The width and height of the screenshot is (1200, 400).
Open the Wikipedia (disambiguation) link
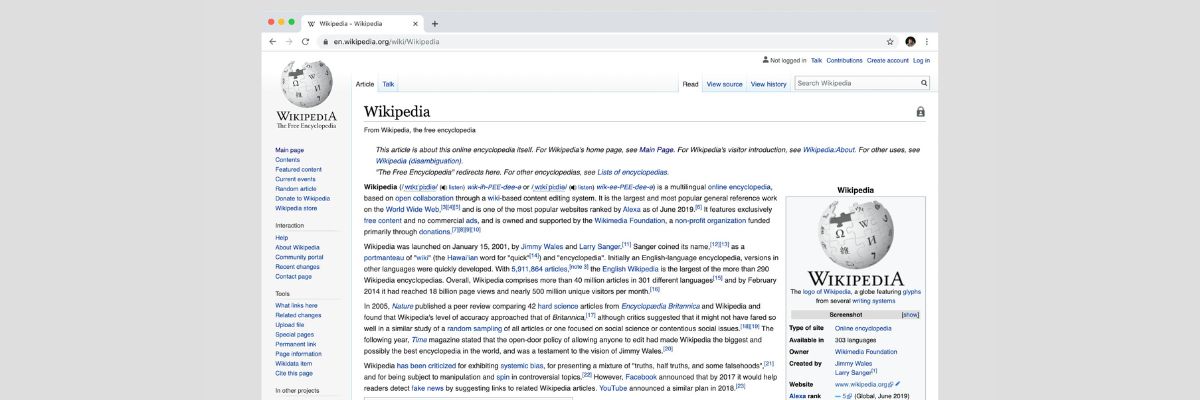[x=418, y=161]
